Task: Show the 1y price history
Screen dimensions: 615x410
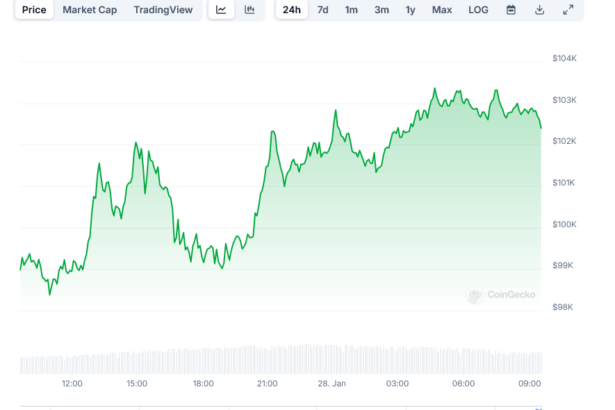Action: point(410,10)
